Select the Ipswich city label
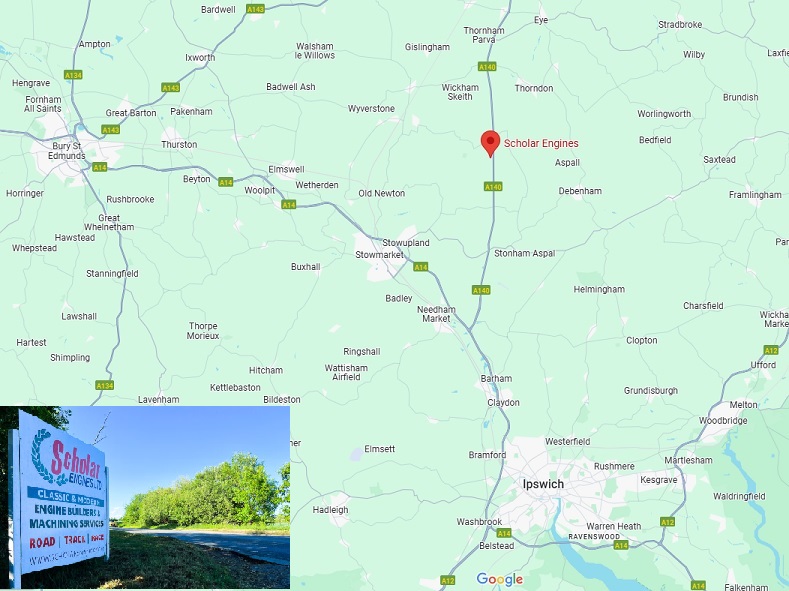The height and width of the screenshot is (591, 789). (x=543, y=484)
